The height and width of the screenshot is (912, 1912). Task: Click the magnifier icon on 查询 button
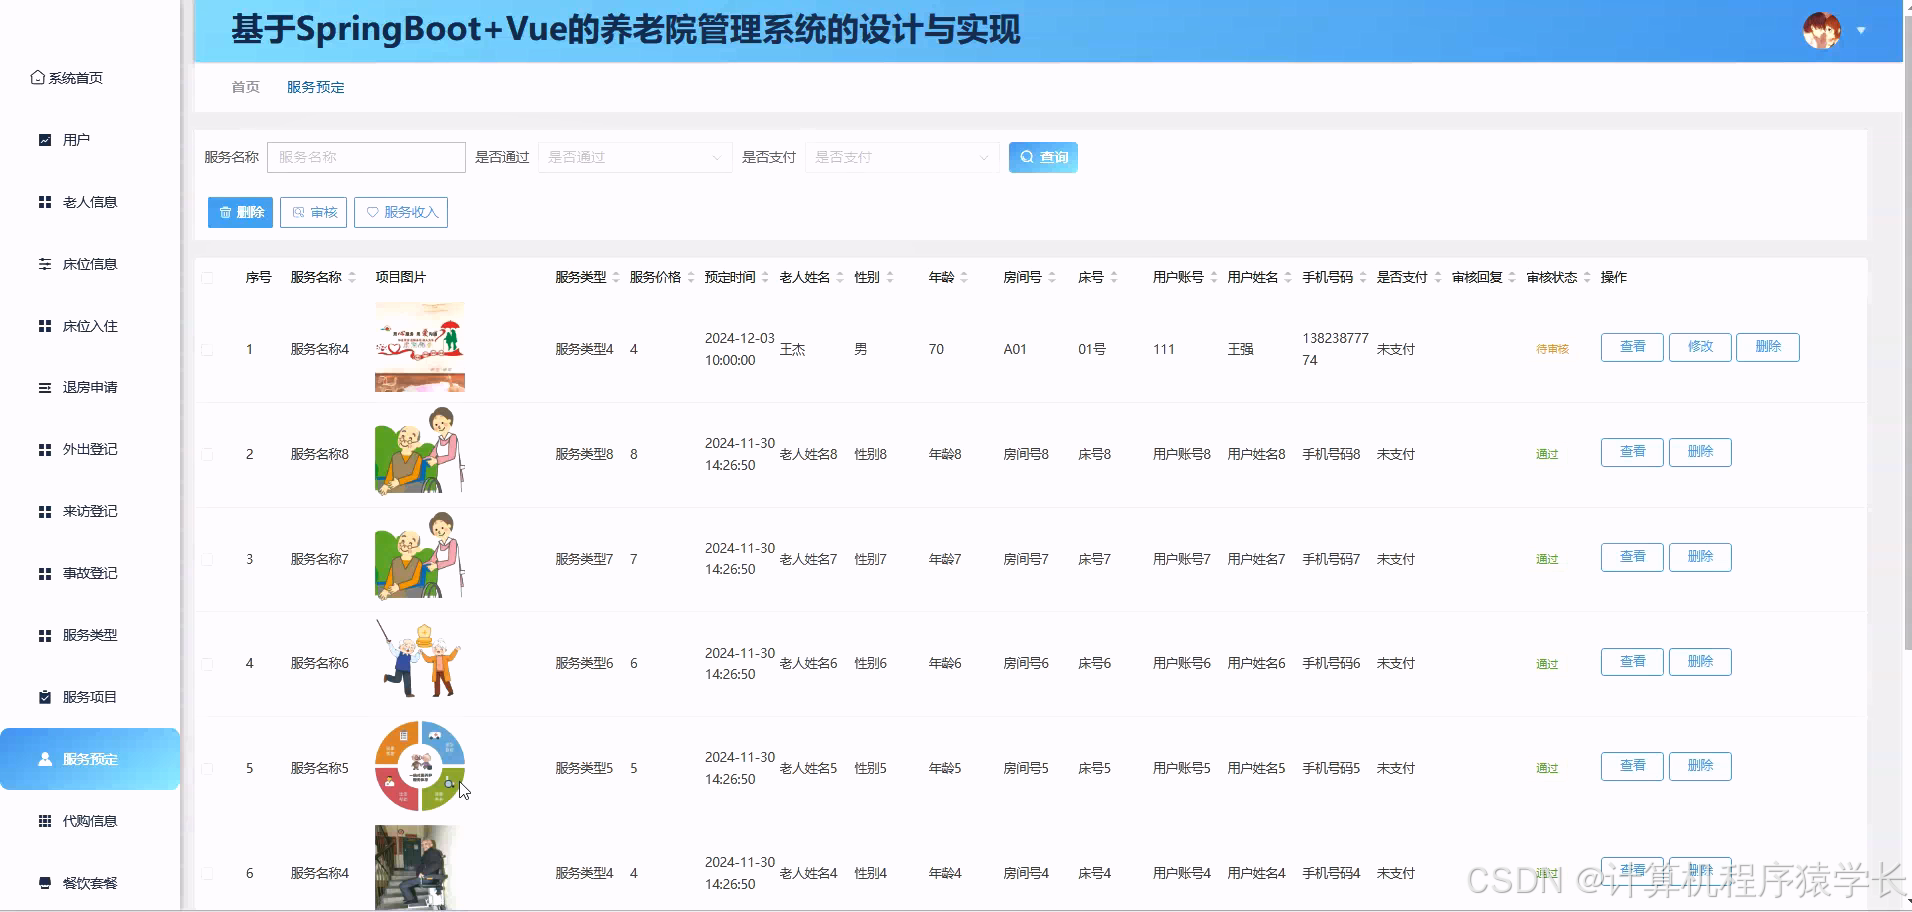pyautogui.click(x=1026, y=156)
